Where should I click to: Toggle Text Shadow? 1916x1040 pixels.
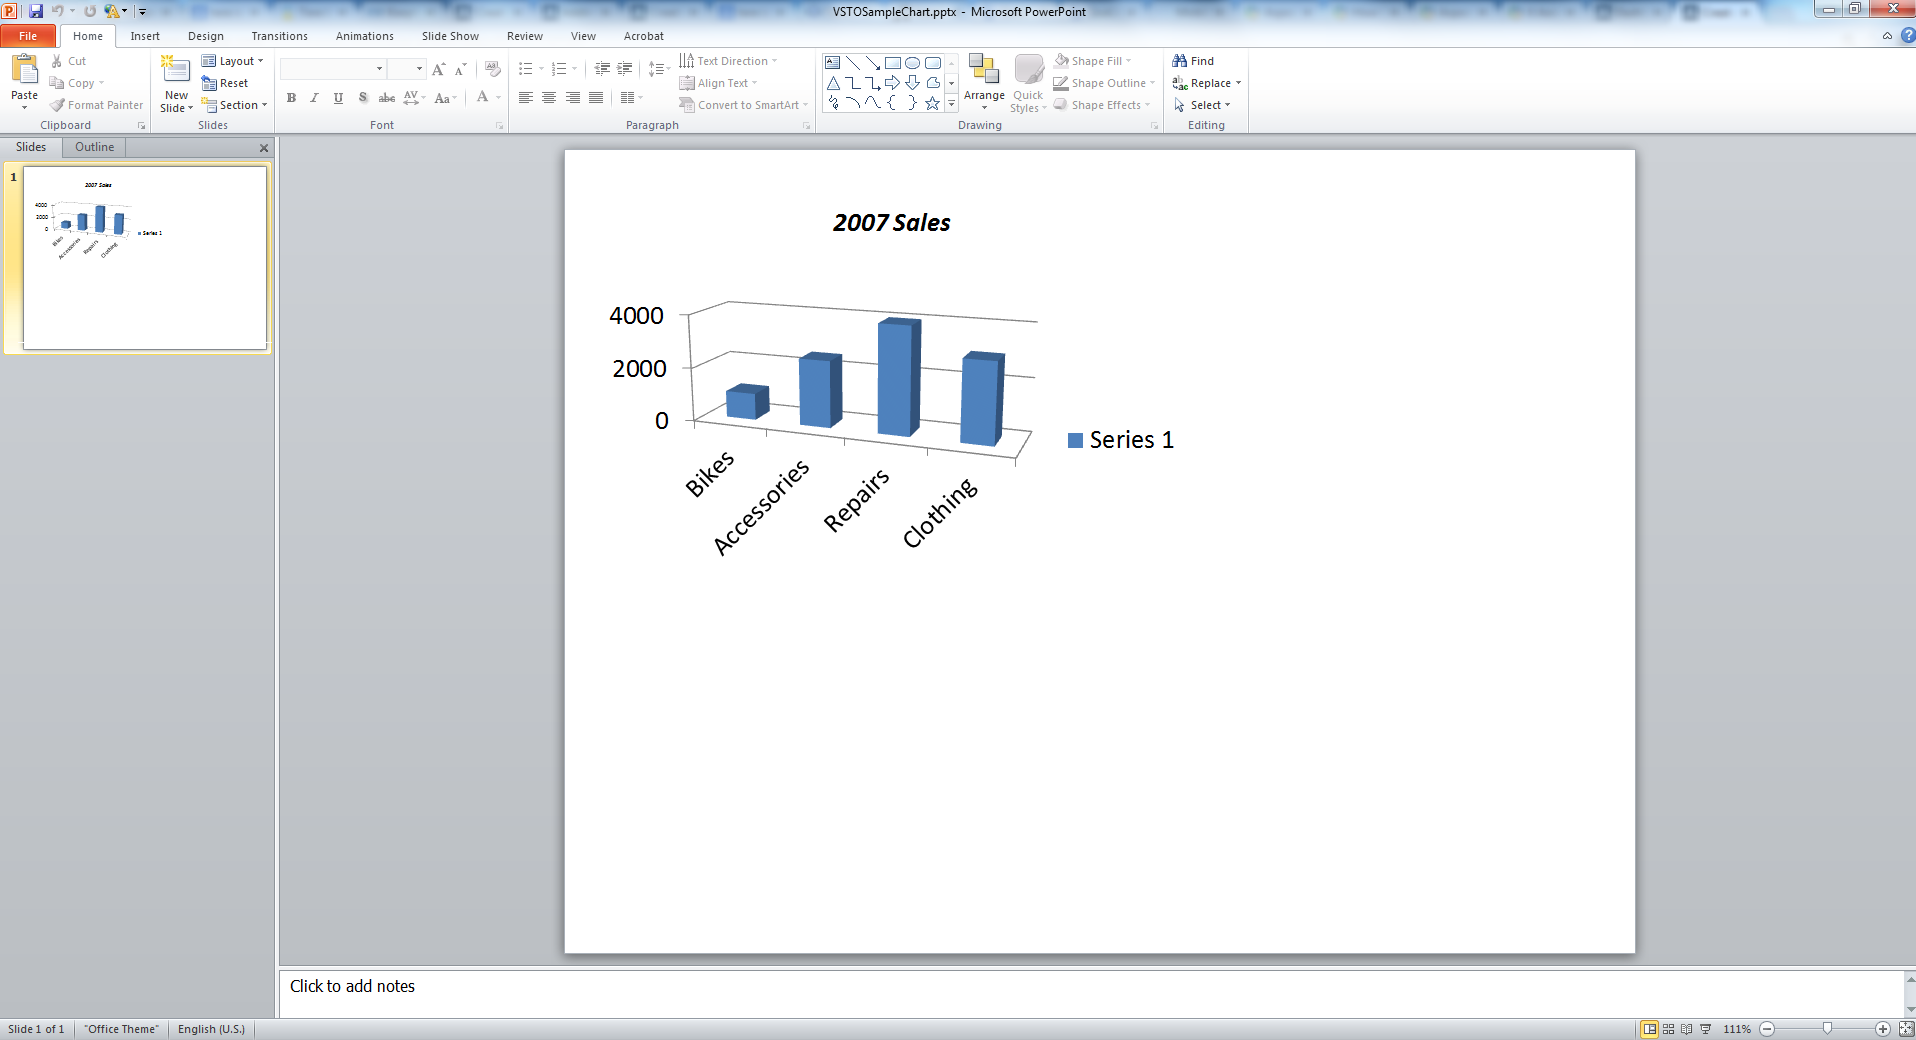[362, 98]
